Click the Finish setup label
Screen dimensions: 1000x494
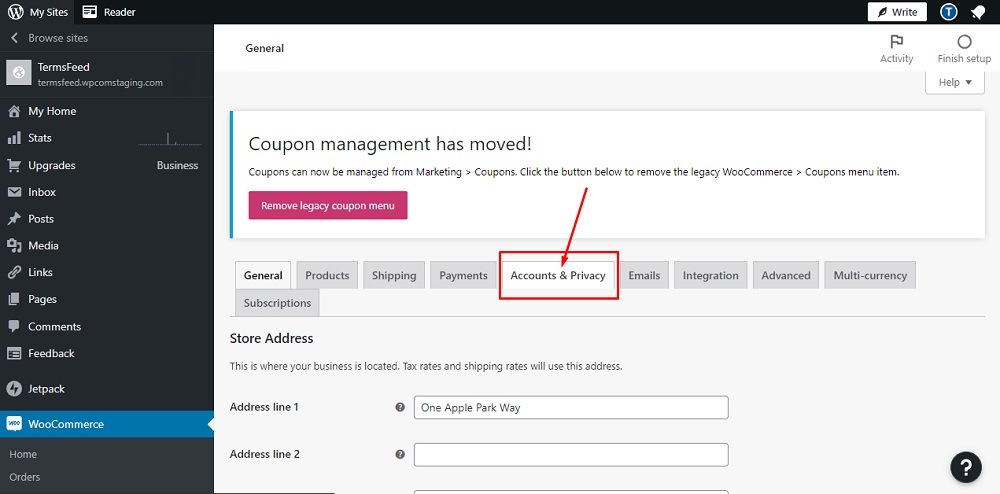point(964,59)
